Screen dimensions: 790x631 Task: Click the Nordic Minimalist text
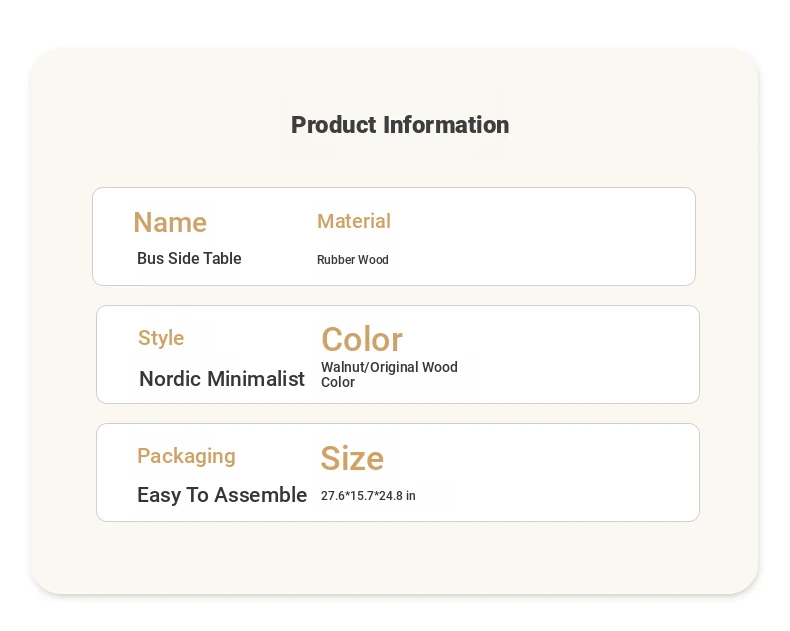[222, 378]
